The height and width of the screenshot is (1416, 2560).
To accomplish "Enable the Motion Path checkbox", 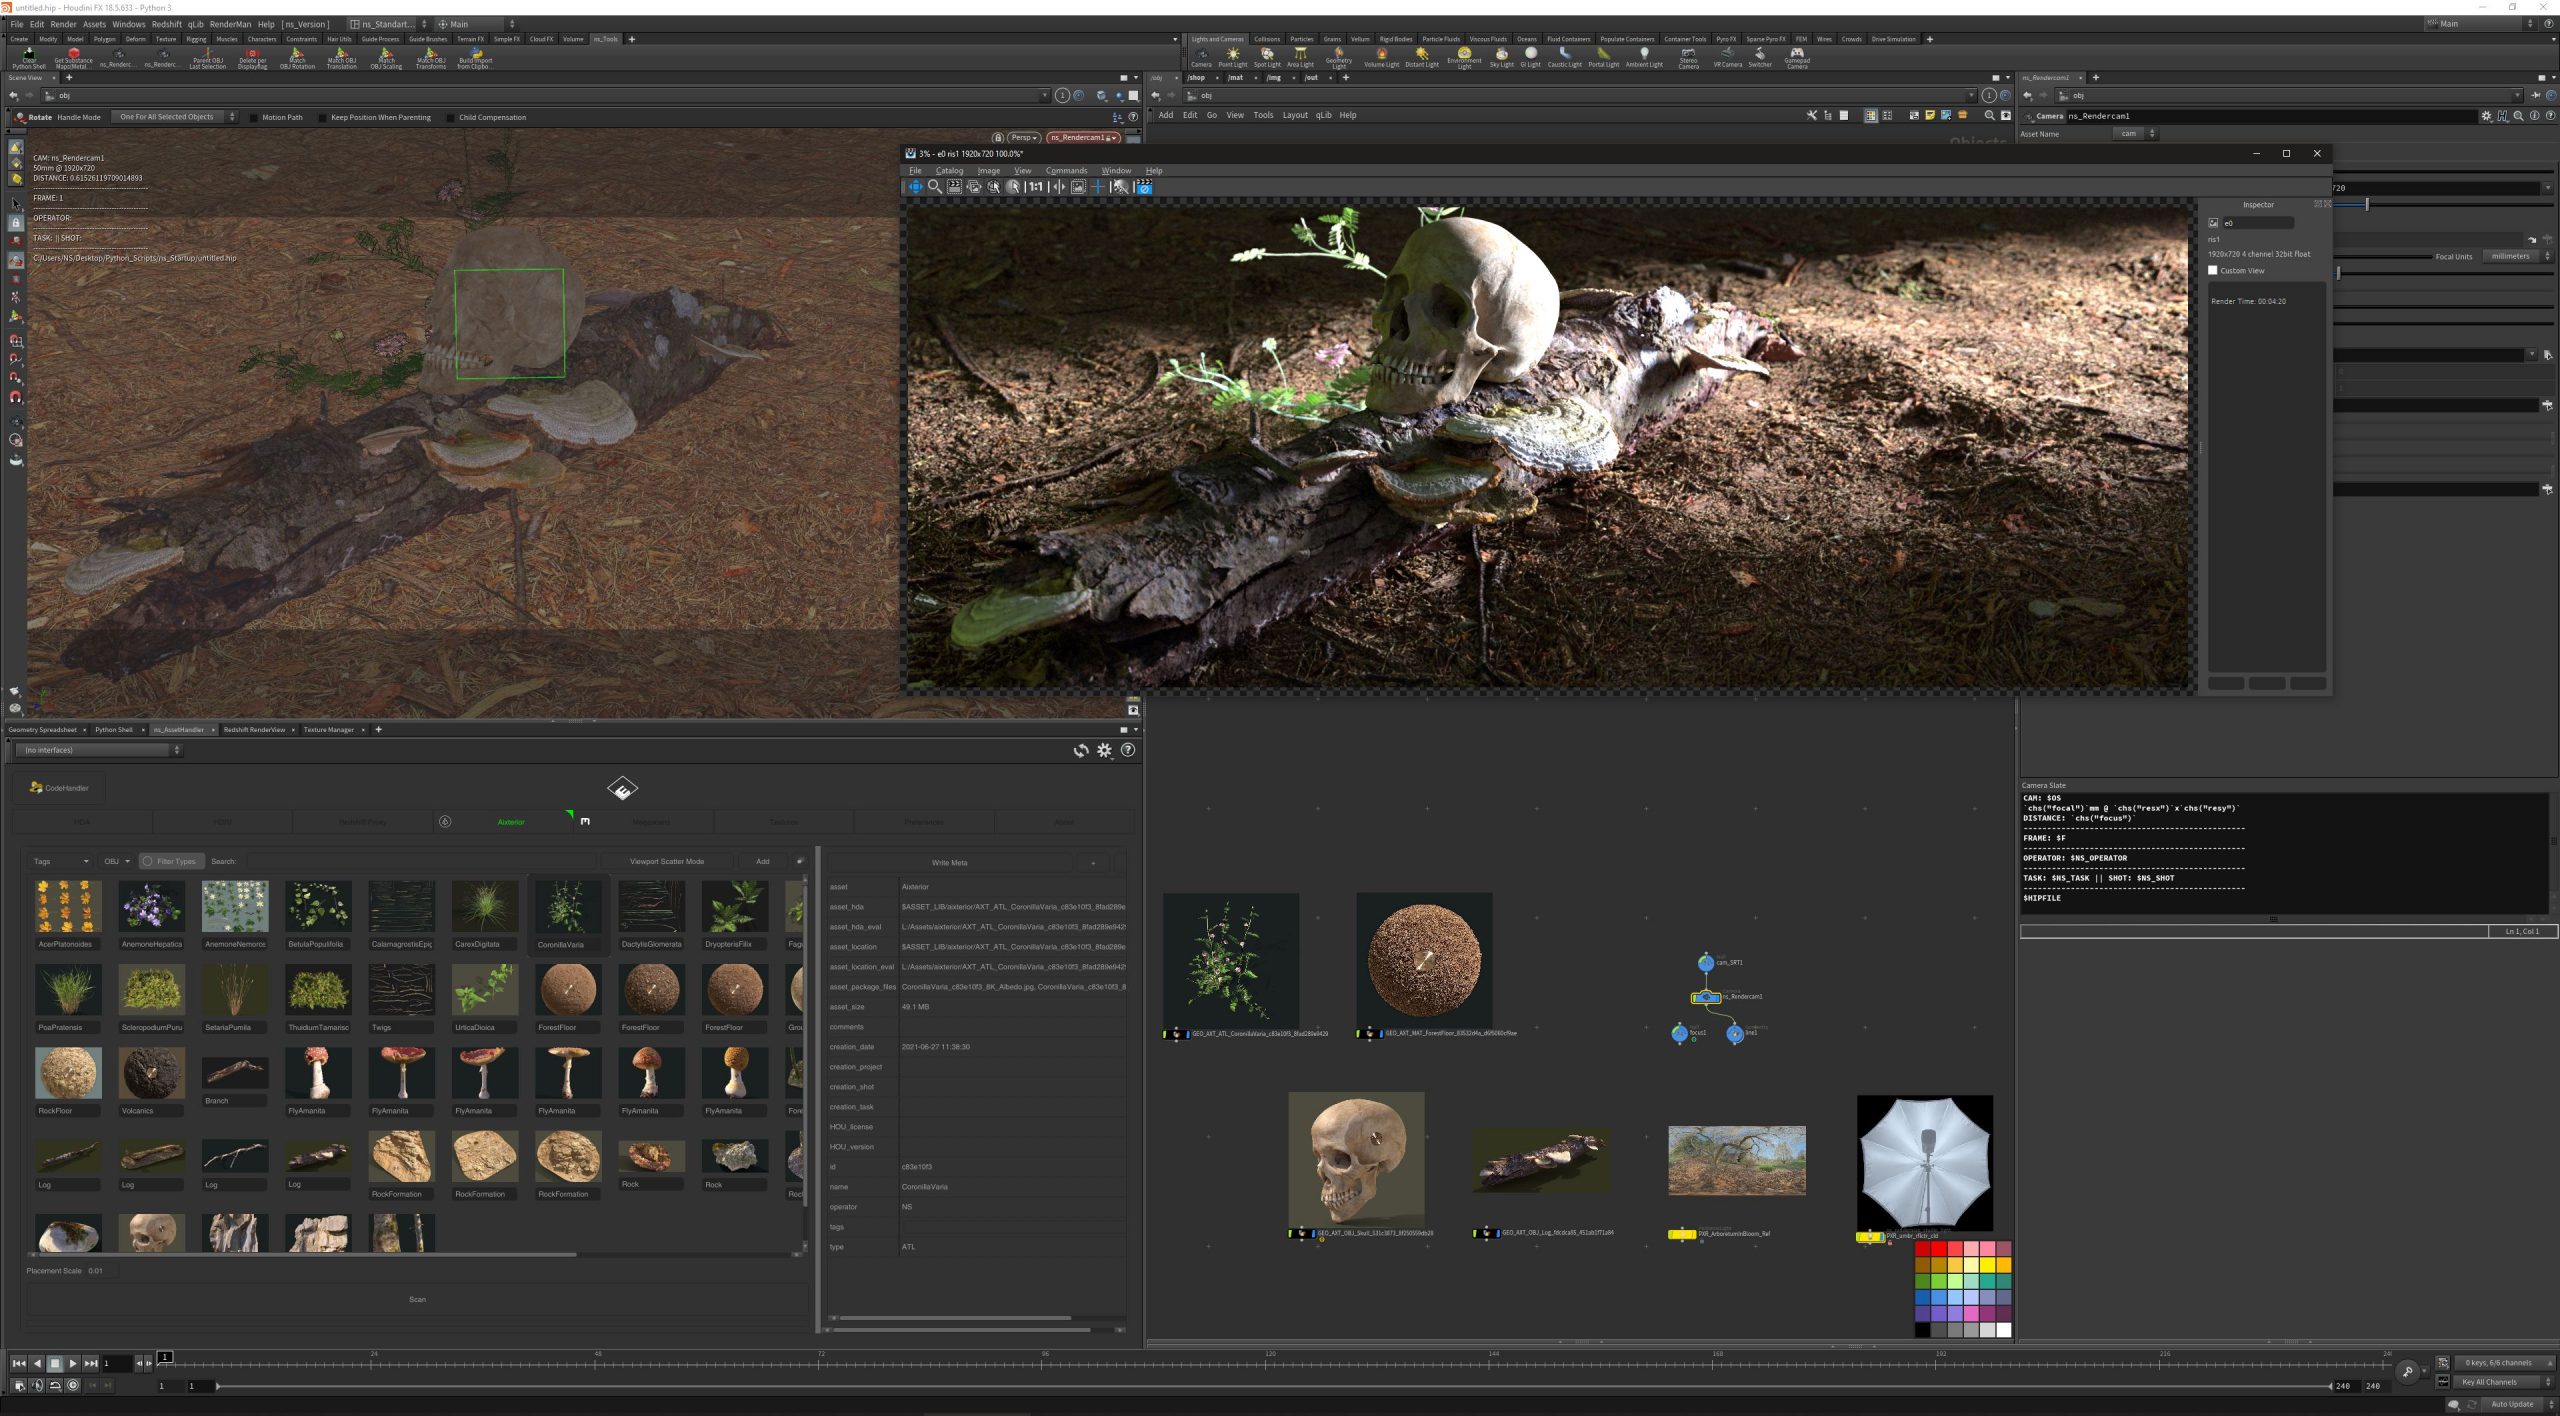I will click(253, 117).
